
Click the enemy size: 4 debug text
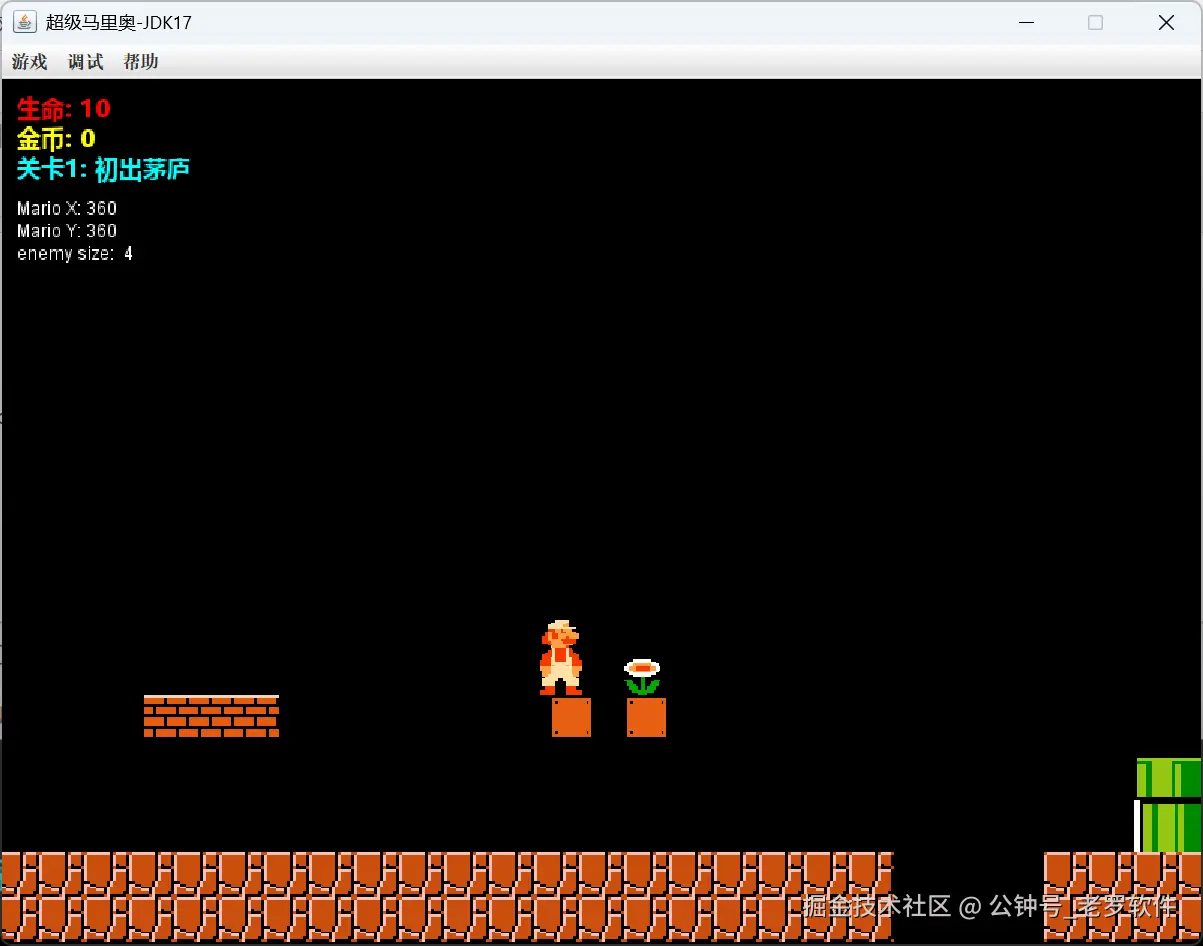tap(75, 254)
